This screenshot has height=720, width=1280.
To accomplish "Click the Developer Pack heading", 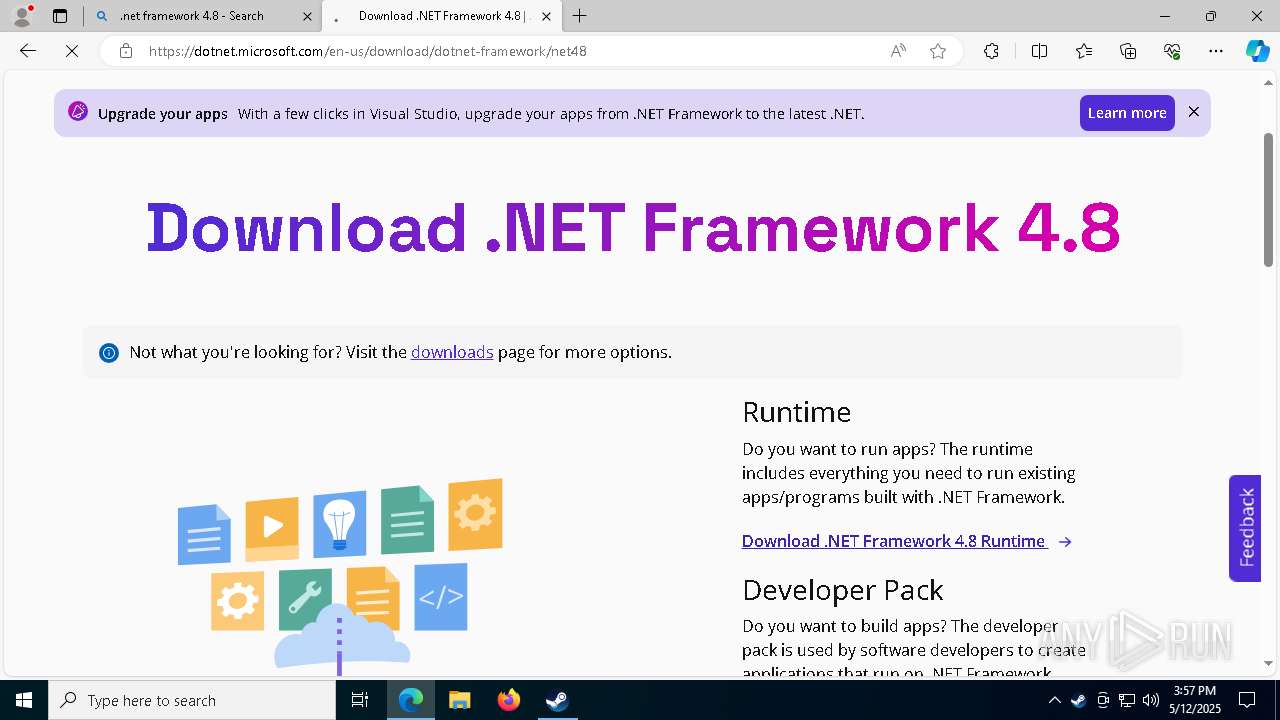I will point(843,590).
